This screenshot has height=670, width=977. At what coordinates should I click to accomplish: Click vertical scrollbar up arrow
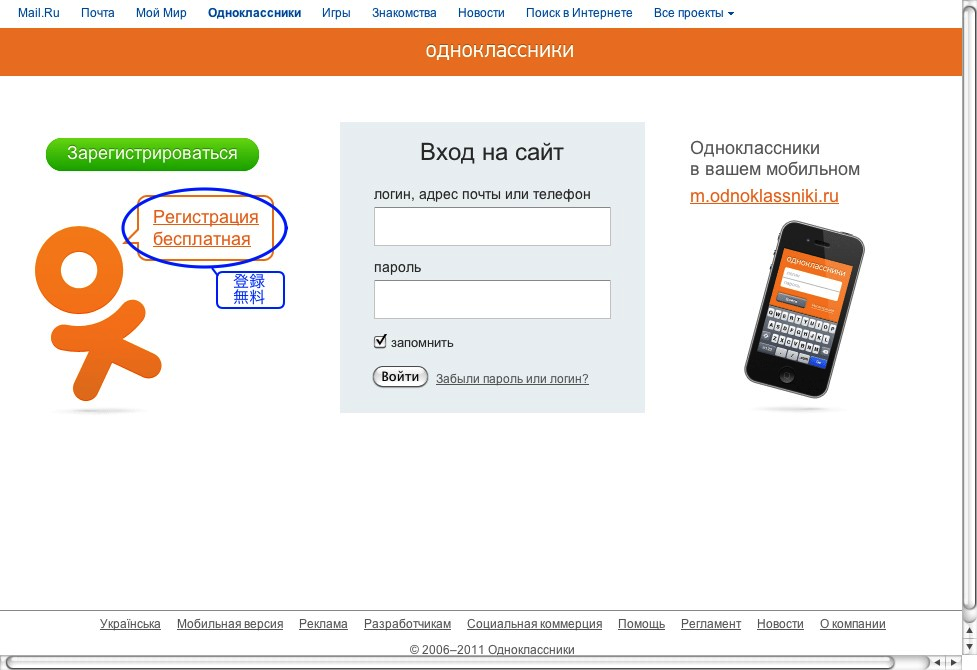coord(969,631)
